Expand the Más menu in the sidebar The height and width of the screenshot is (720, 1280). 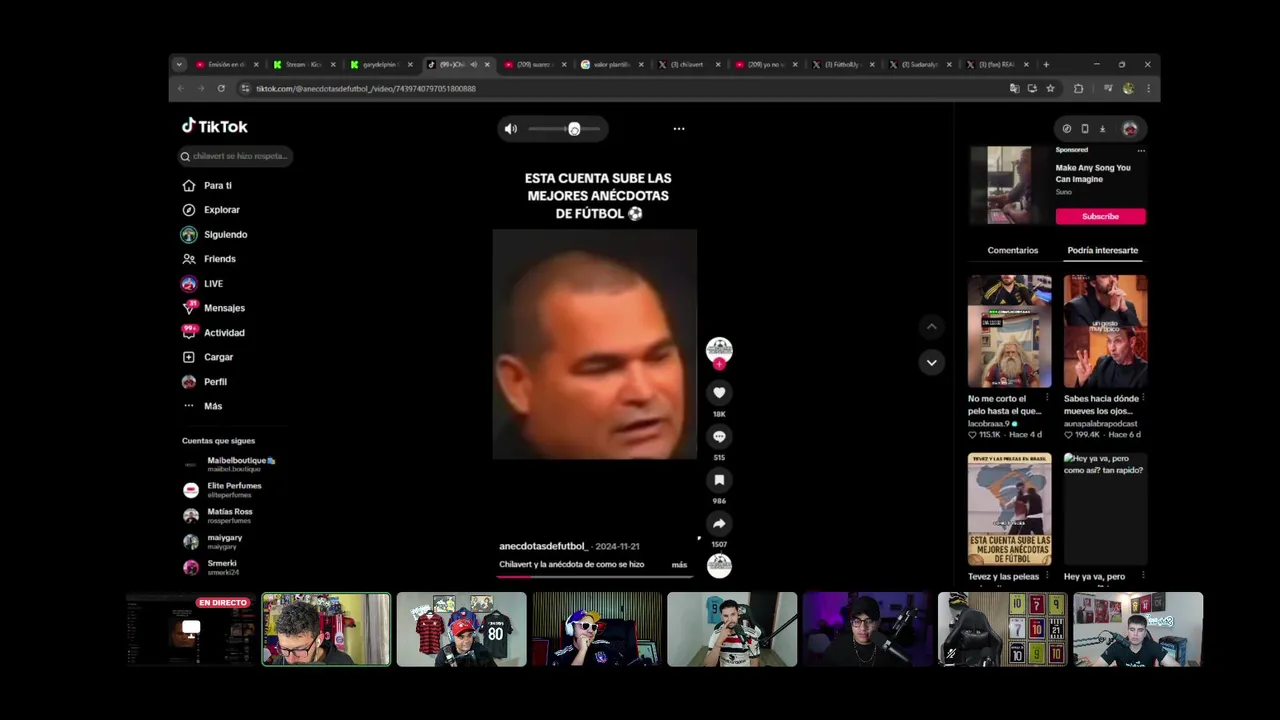pos(202,406)
